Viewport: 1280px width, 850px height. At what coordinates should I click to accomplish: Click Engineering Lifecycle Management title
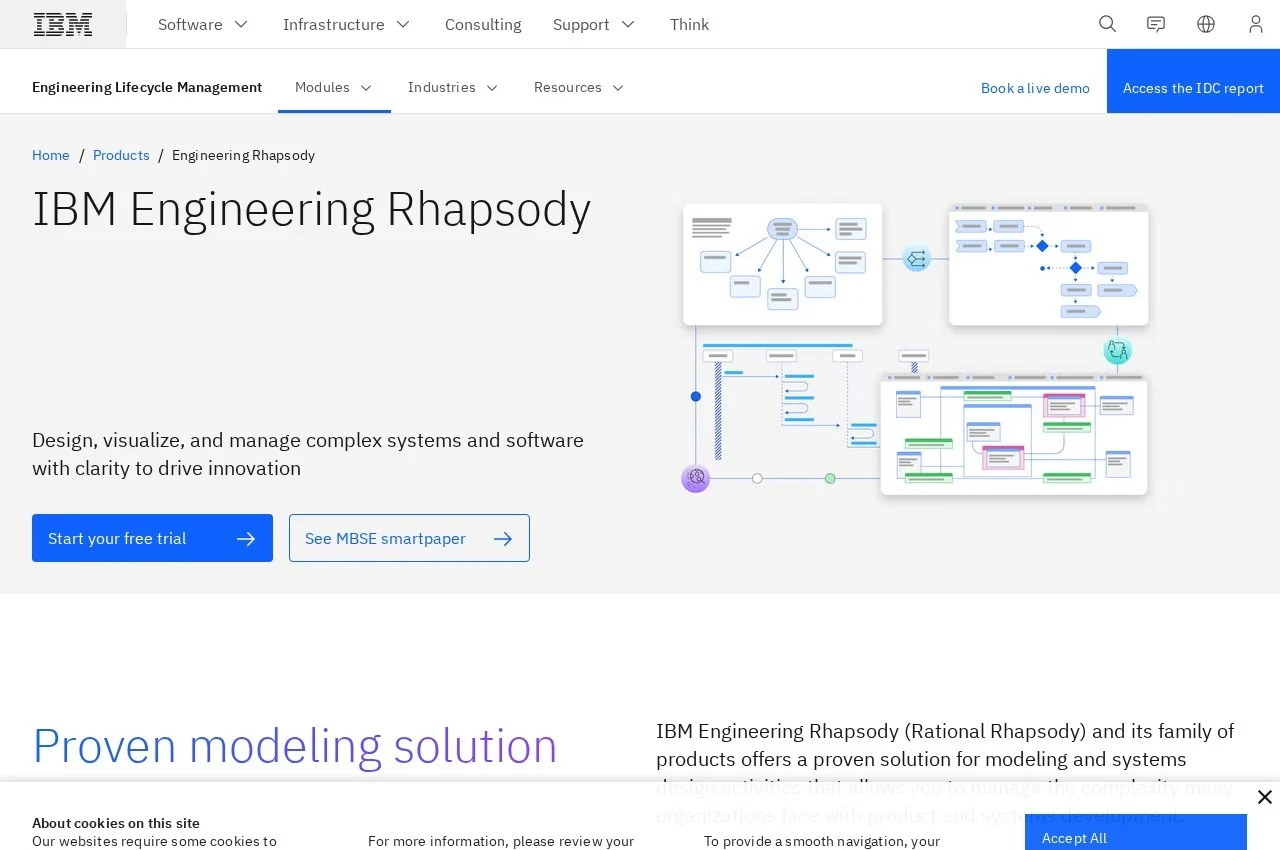tap(147, 87)
